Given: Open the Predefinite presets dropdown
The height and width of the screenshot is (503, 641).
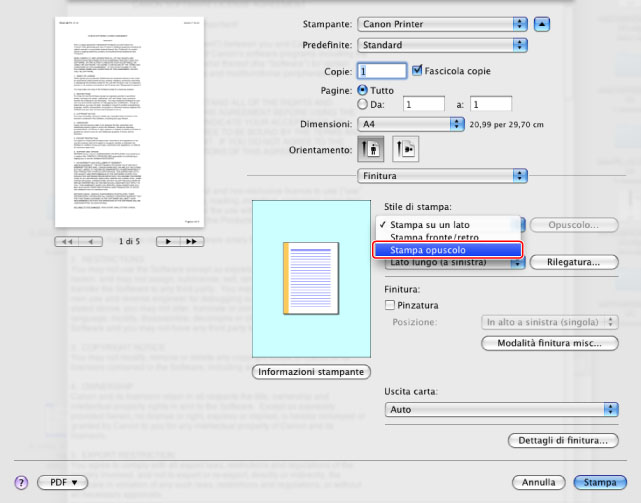Looking at the screenshot, I should coord(443,45).
